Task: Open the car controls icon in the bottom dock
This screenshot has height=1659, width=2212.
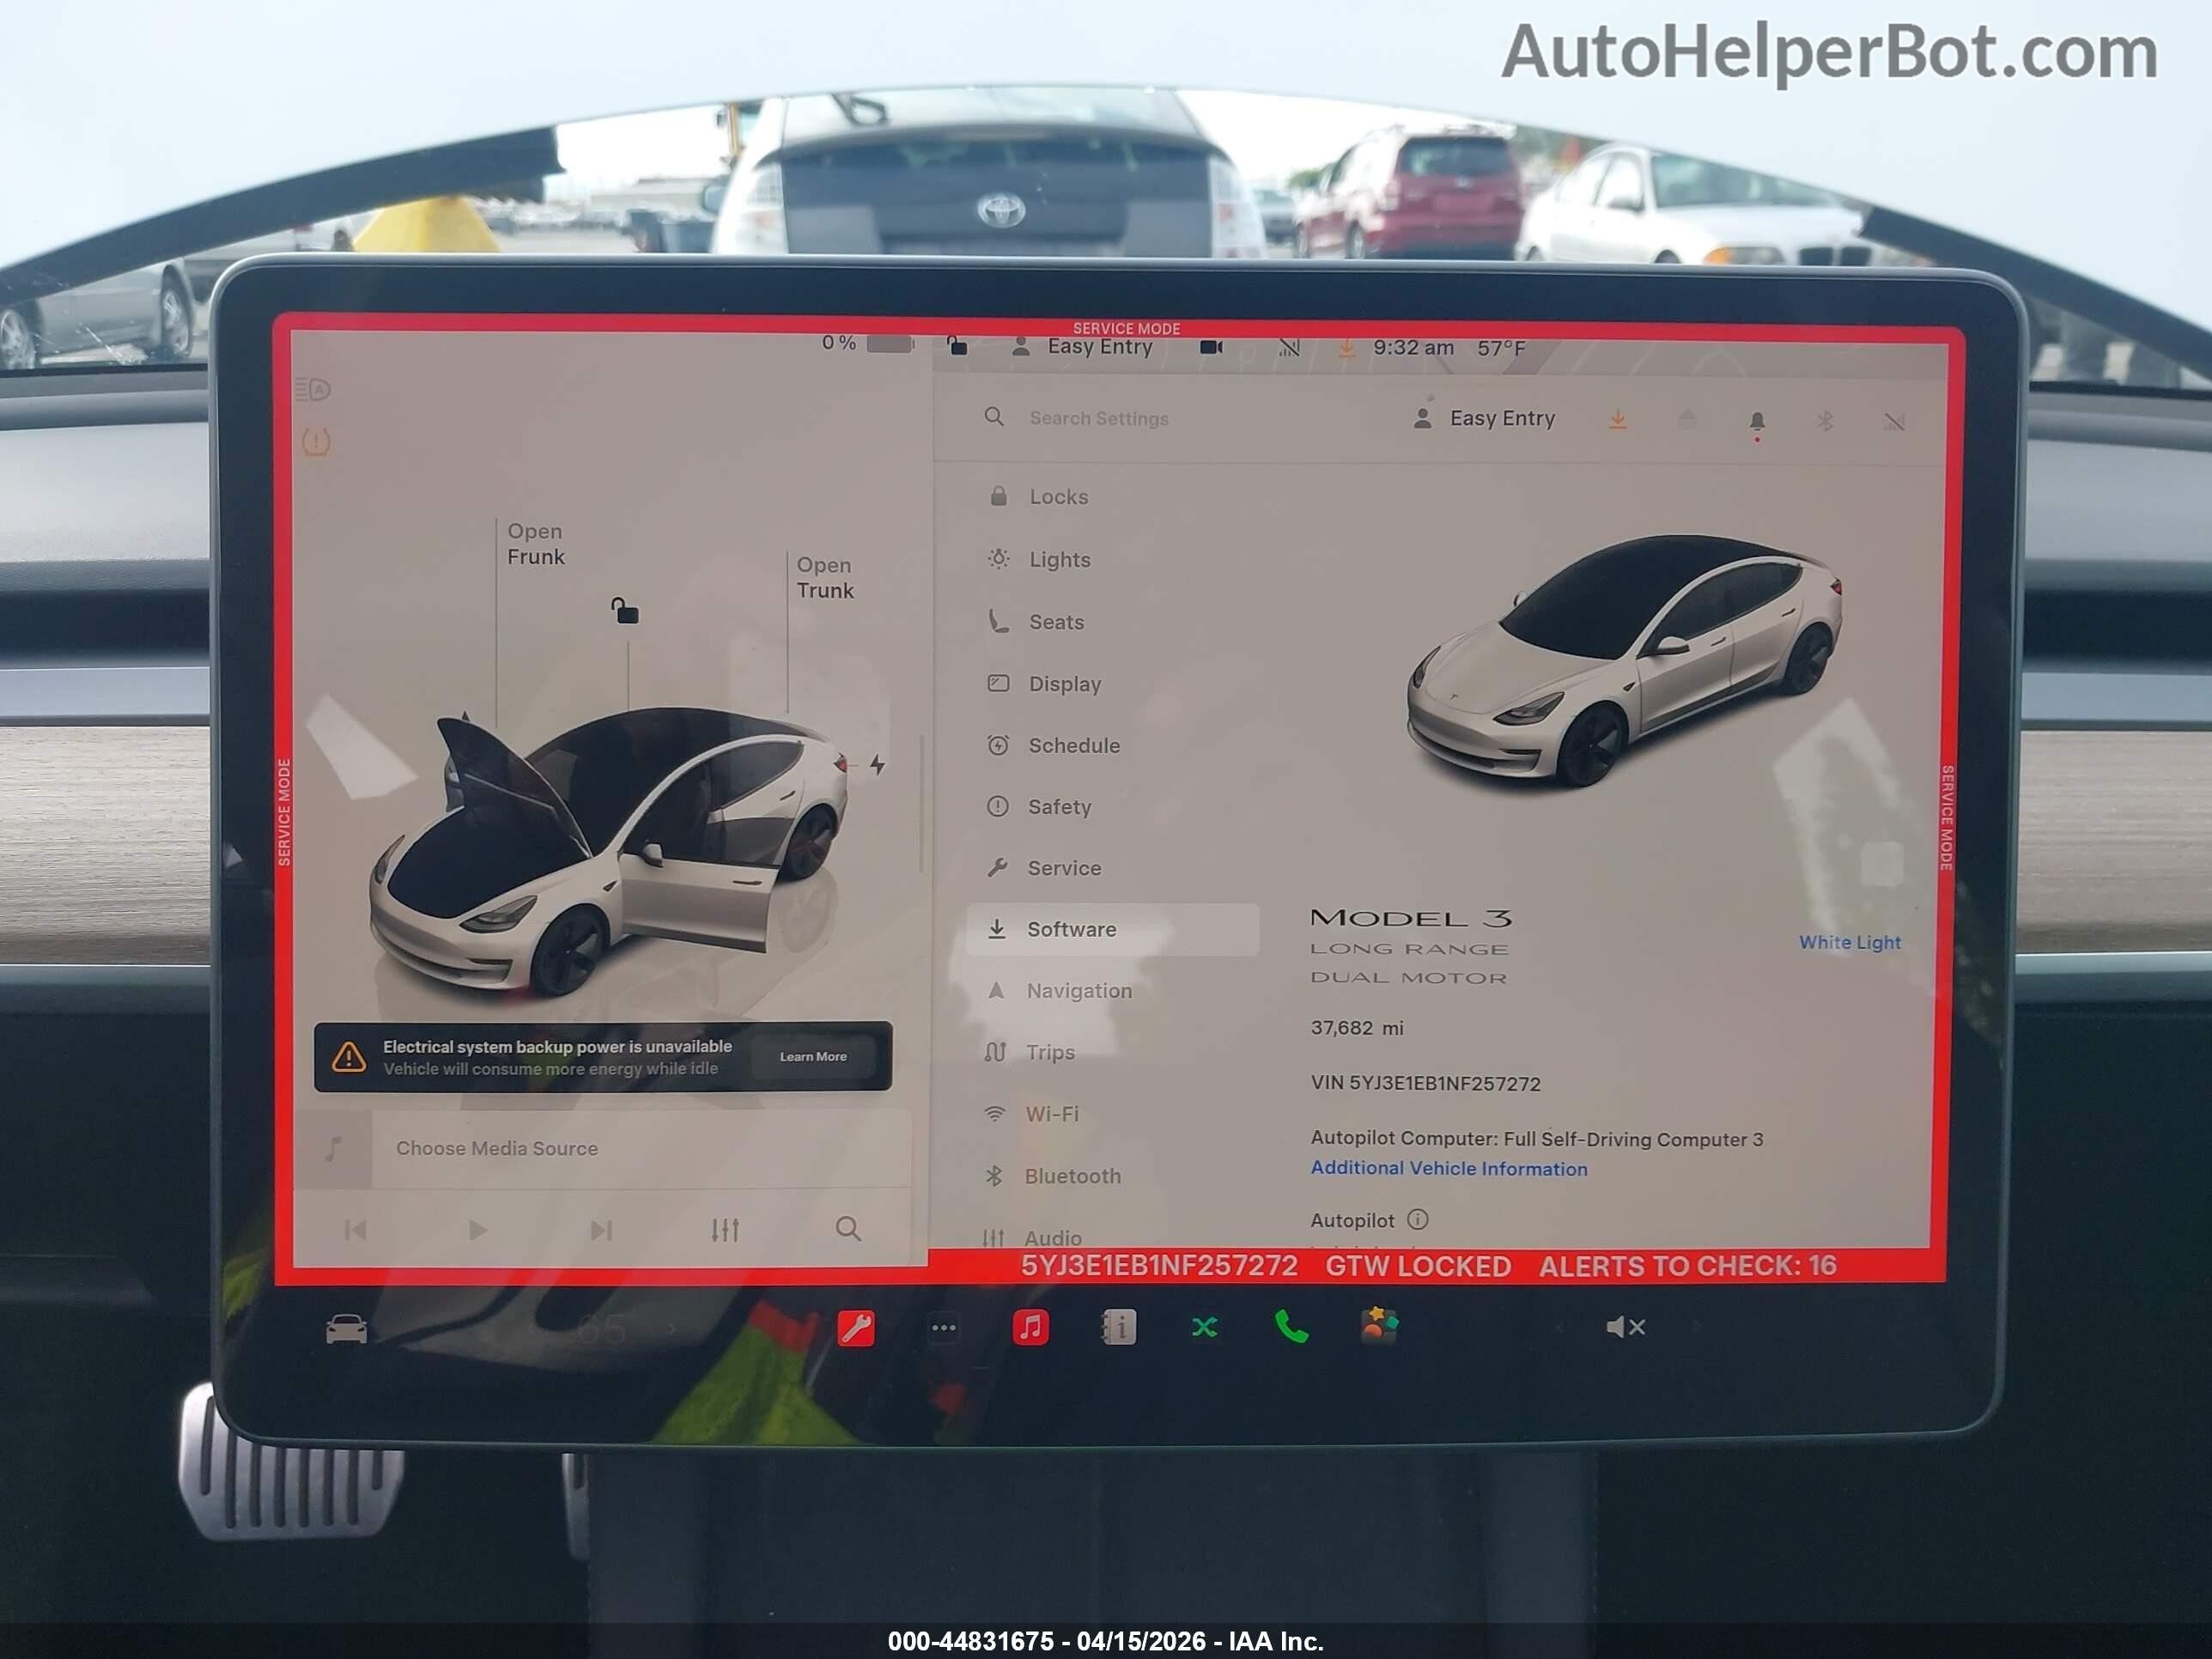Action: (x=346, y=1329)
